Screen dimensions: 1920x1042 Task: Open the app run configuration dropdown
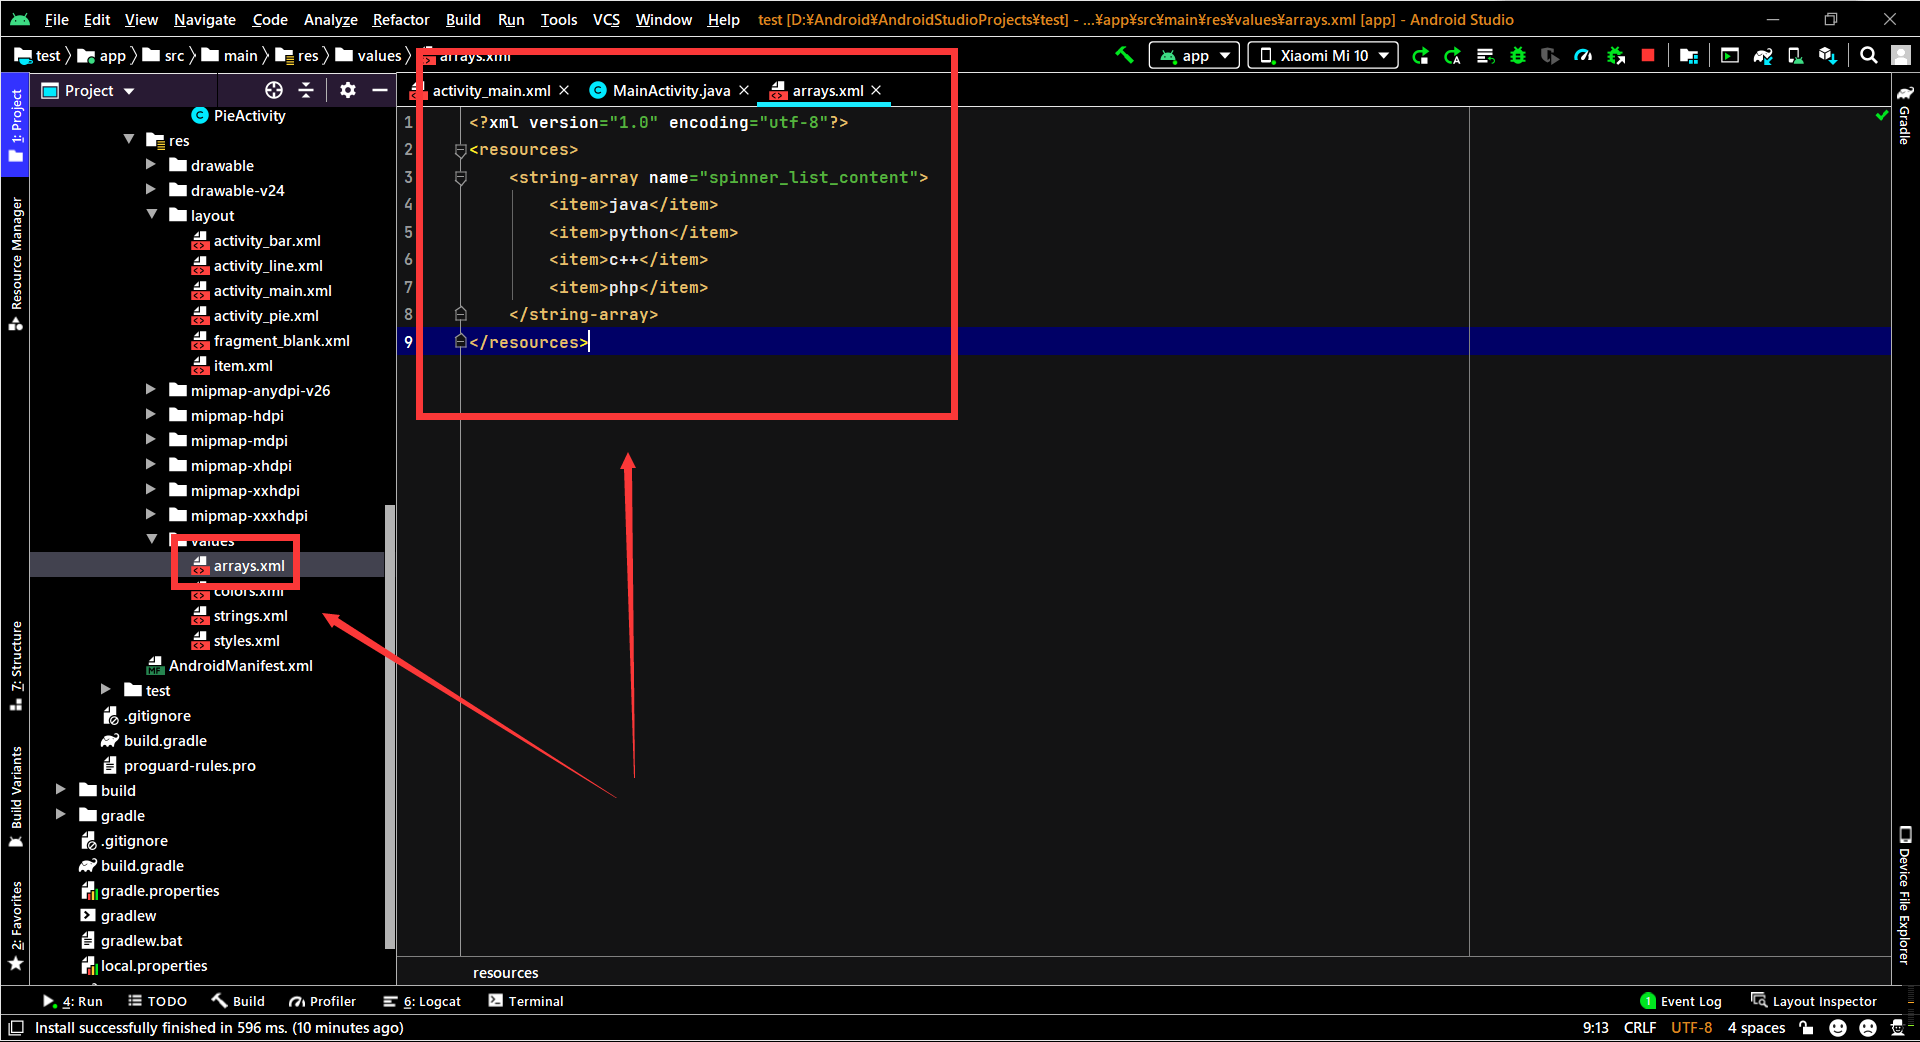coord(1194,55)
